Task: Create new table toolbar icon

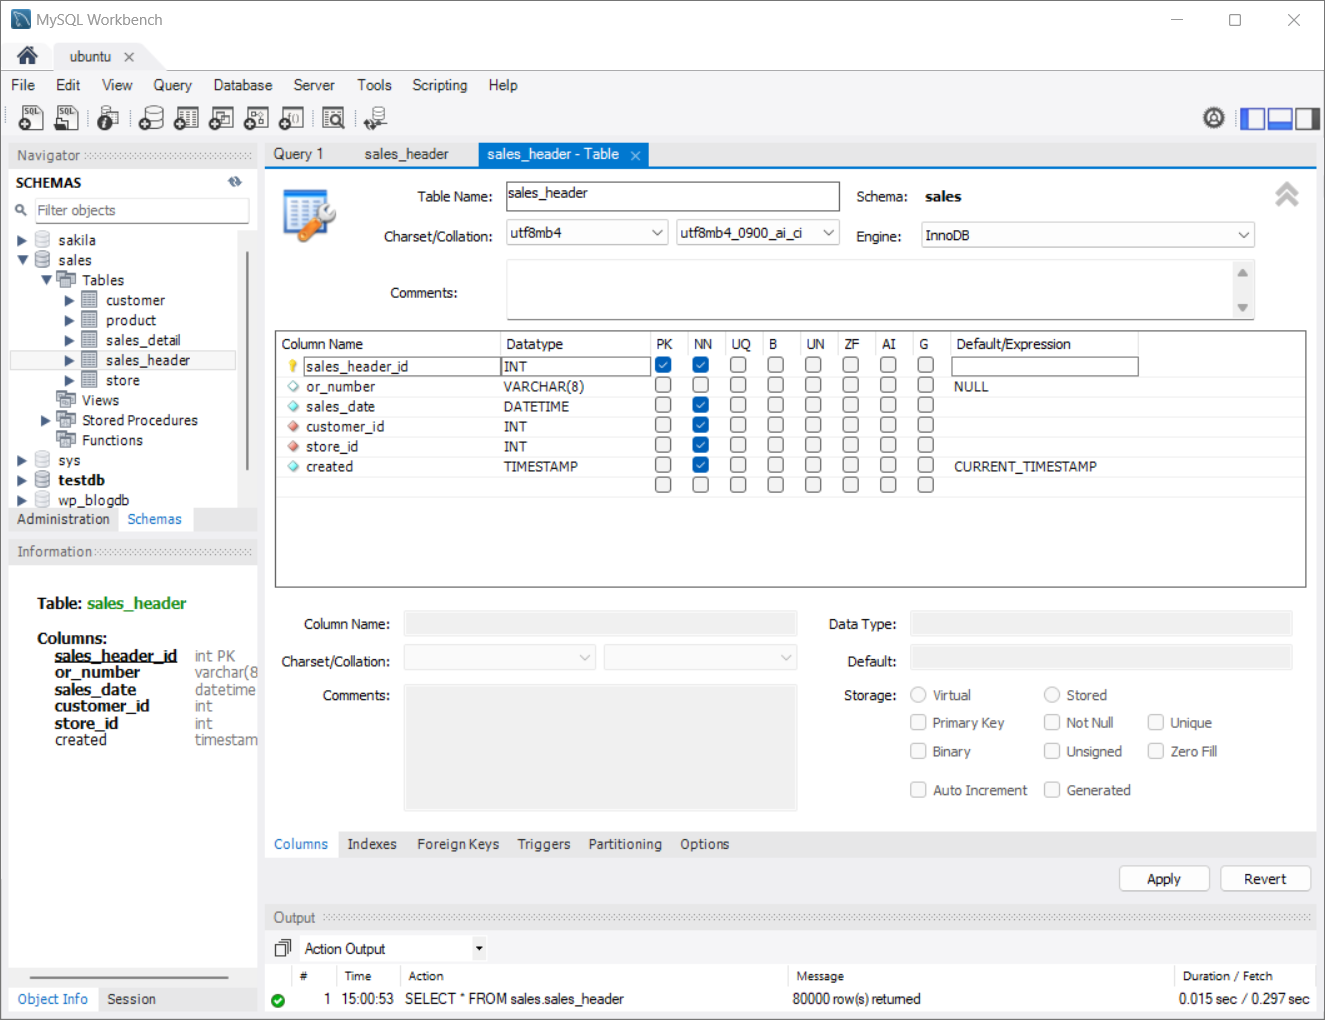Action: [186, 118]
